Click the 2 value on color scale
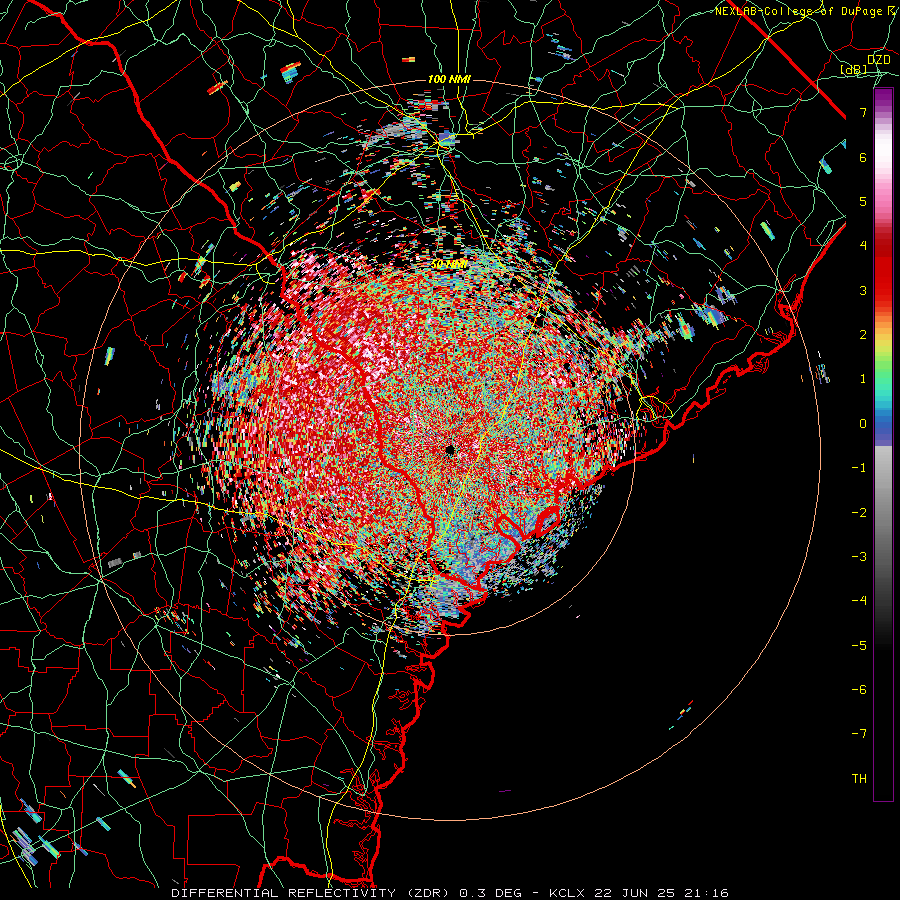Screen dimensions: 900x900 point(863,335)
